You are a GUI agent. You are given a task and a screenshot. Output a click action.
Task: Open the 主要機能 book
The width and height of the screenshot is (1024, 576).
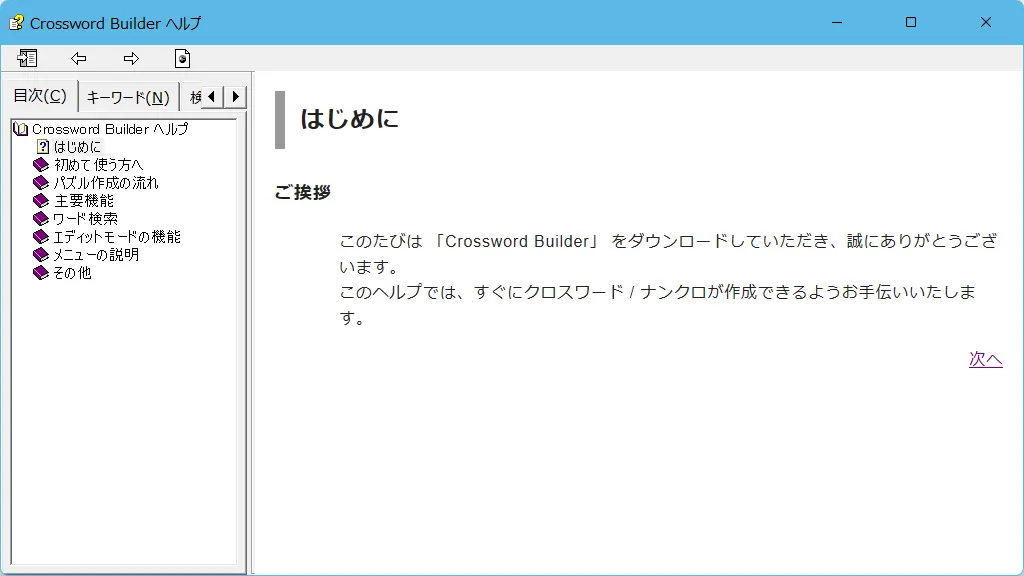(x=84, y=200)
